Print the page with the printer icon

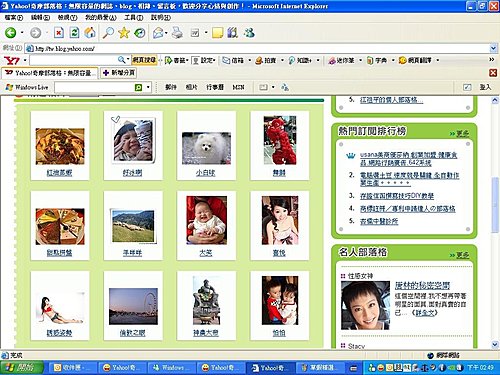pyautogui.click(x=177, y=33)
